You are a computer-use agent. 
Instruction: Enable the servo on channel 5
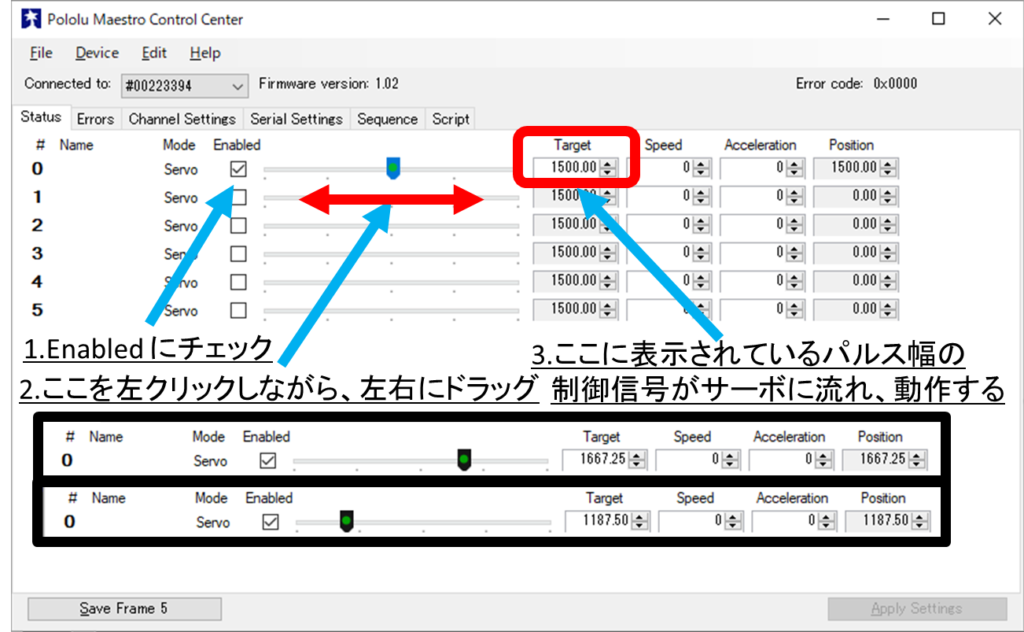coord(238,310)
